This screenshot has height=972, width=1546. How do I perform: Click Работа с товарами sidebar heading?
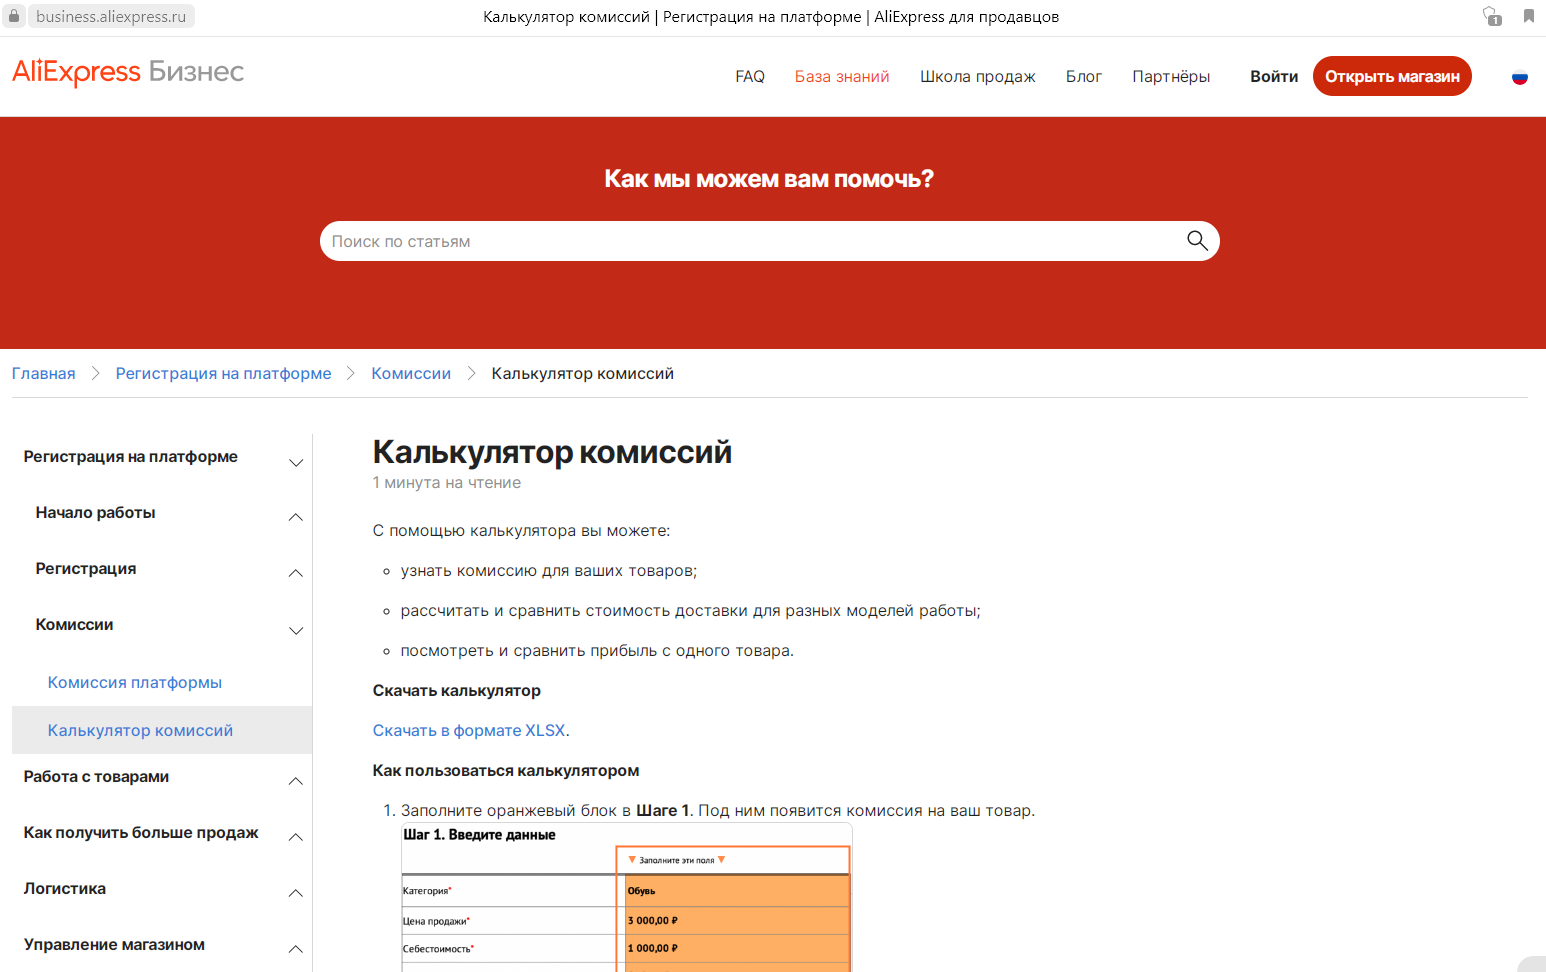(97, 776)
